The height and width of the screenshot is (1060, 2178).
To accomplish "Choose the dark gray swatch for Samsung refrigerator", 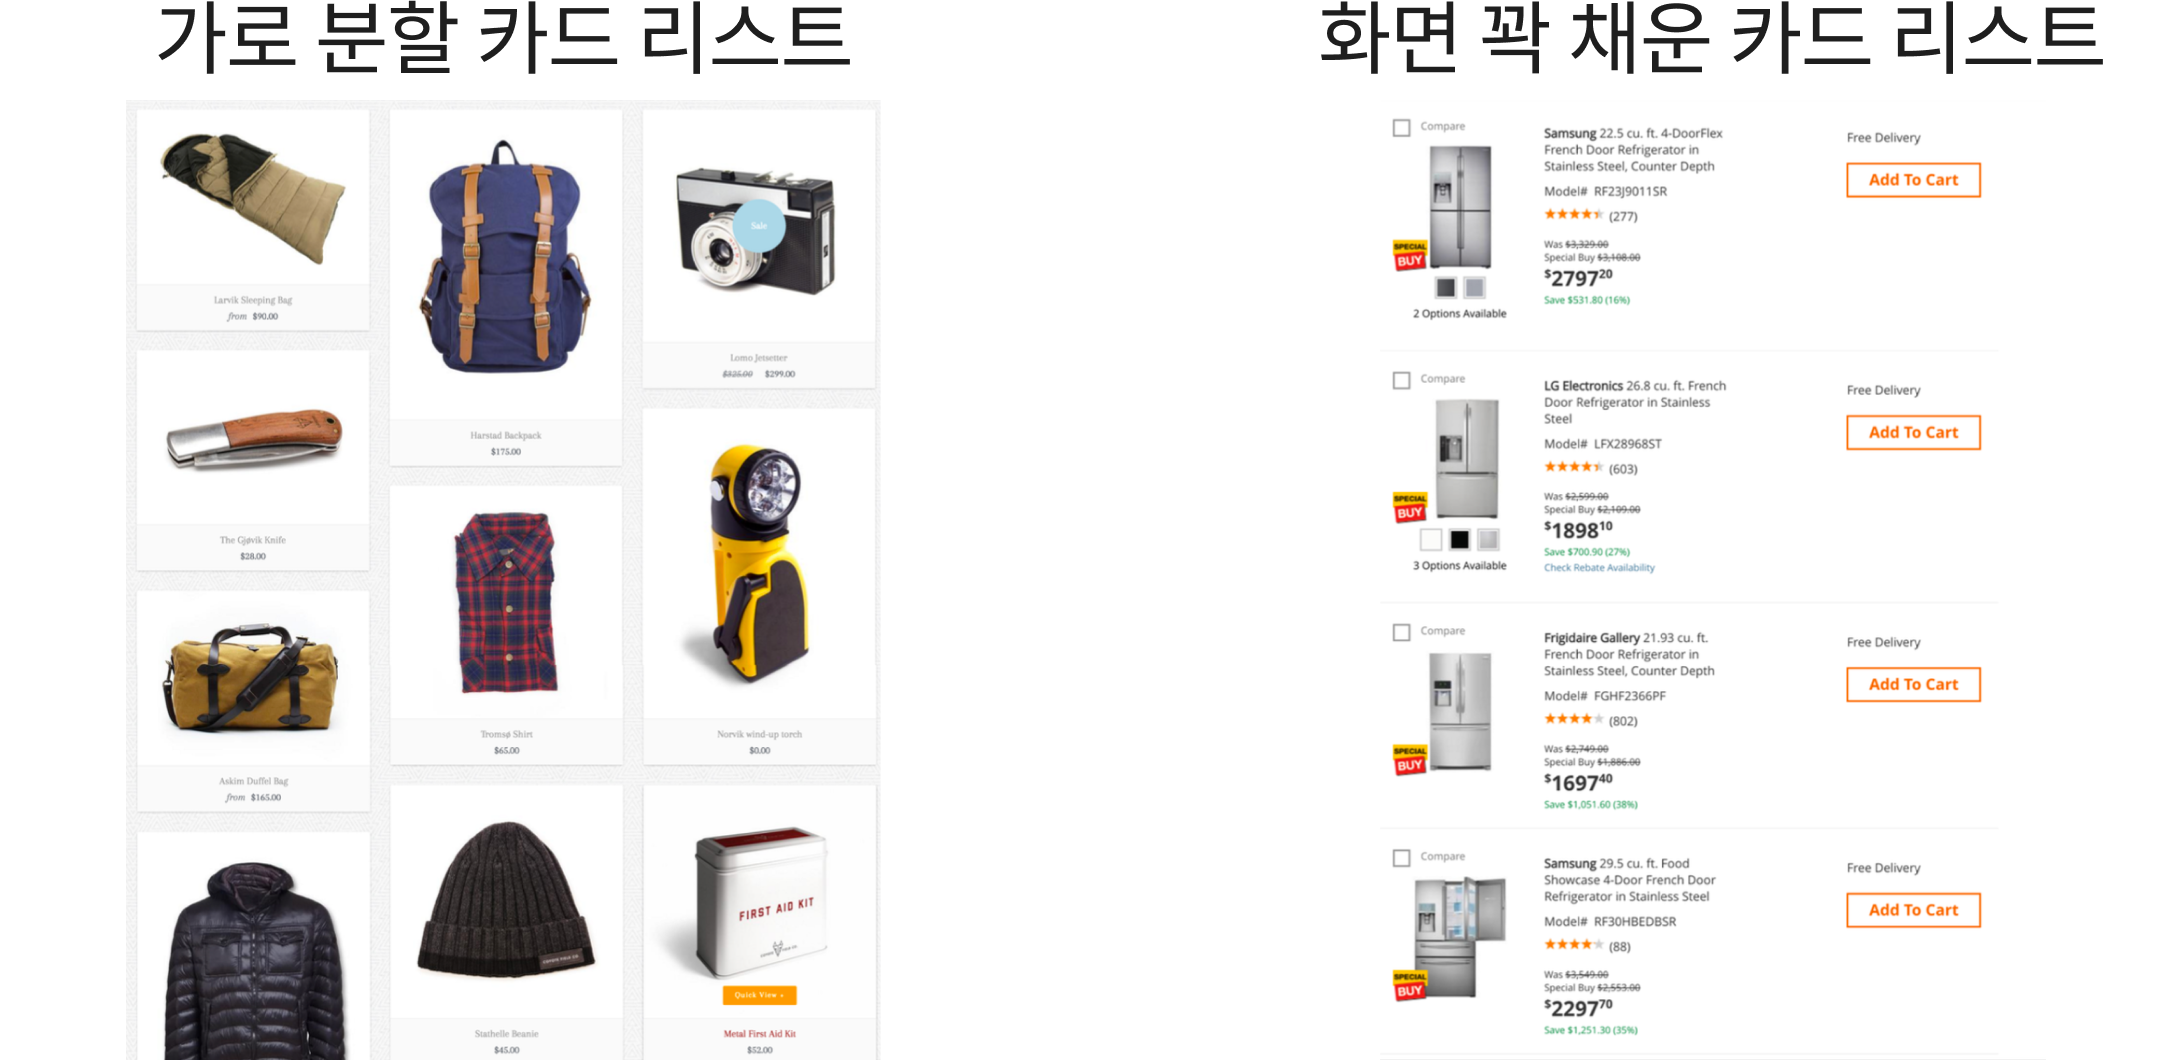I will coord(1446,288).
